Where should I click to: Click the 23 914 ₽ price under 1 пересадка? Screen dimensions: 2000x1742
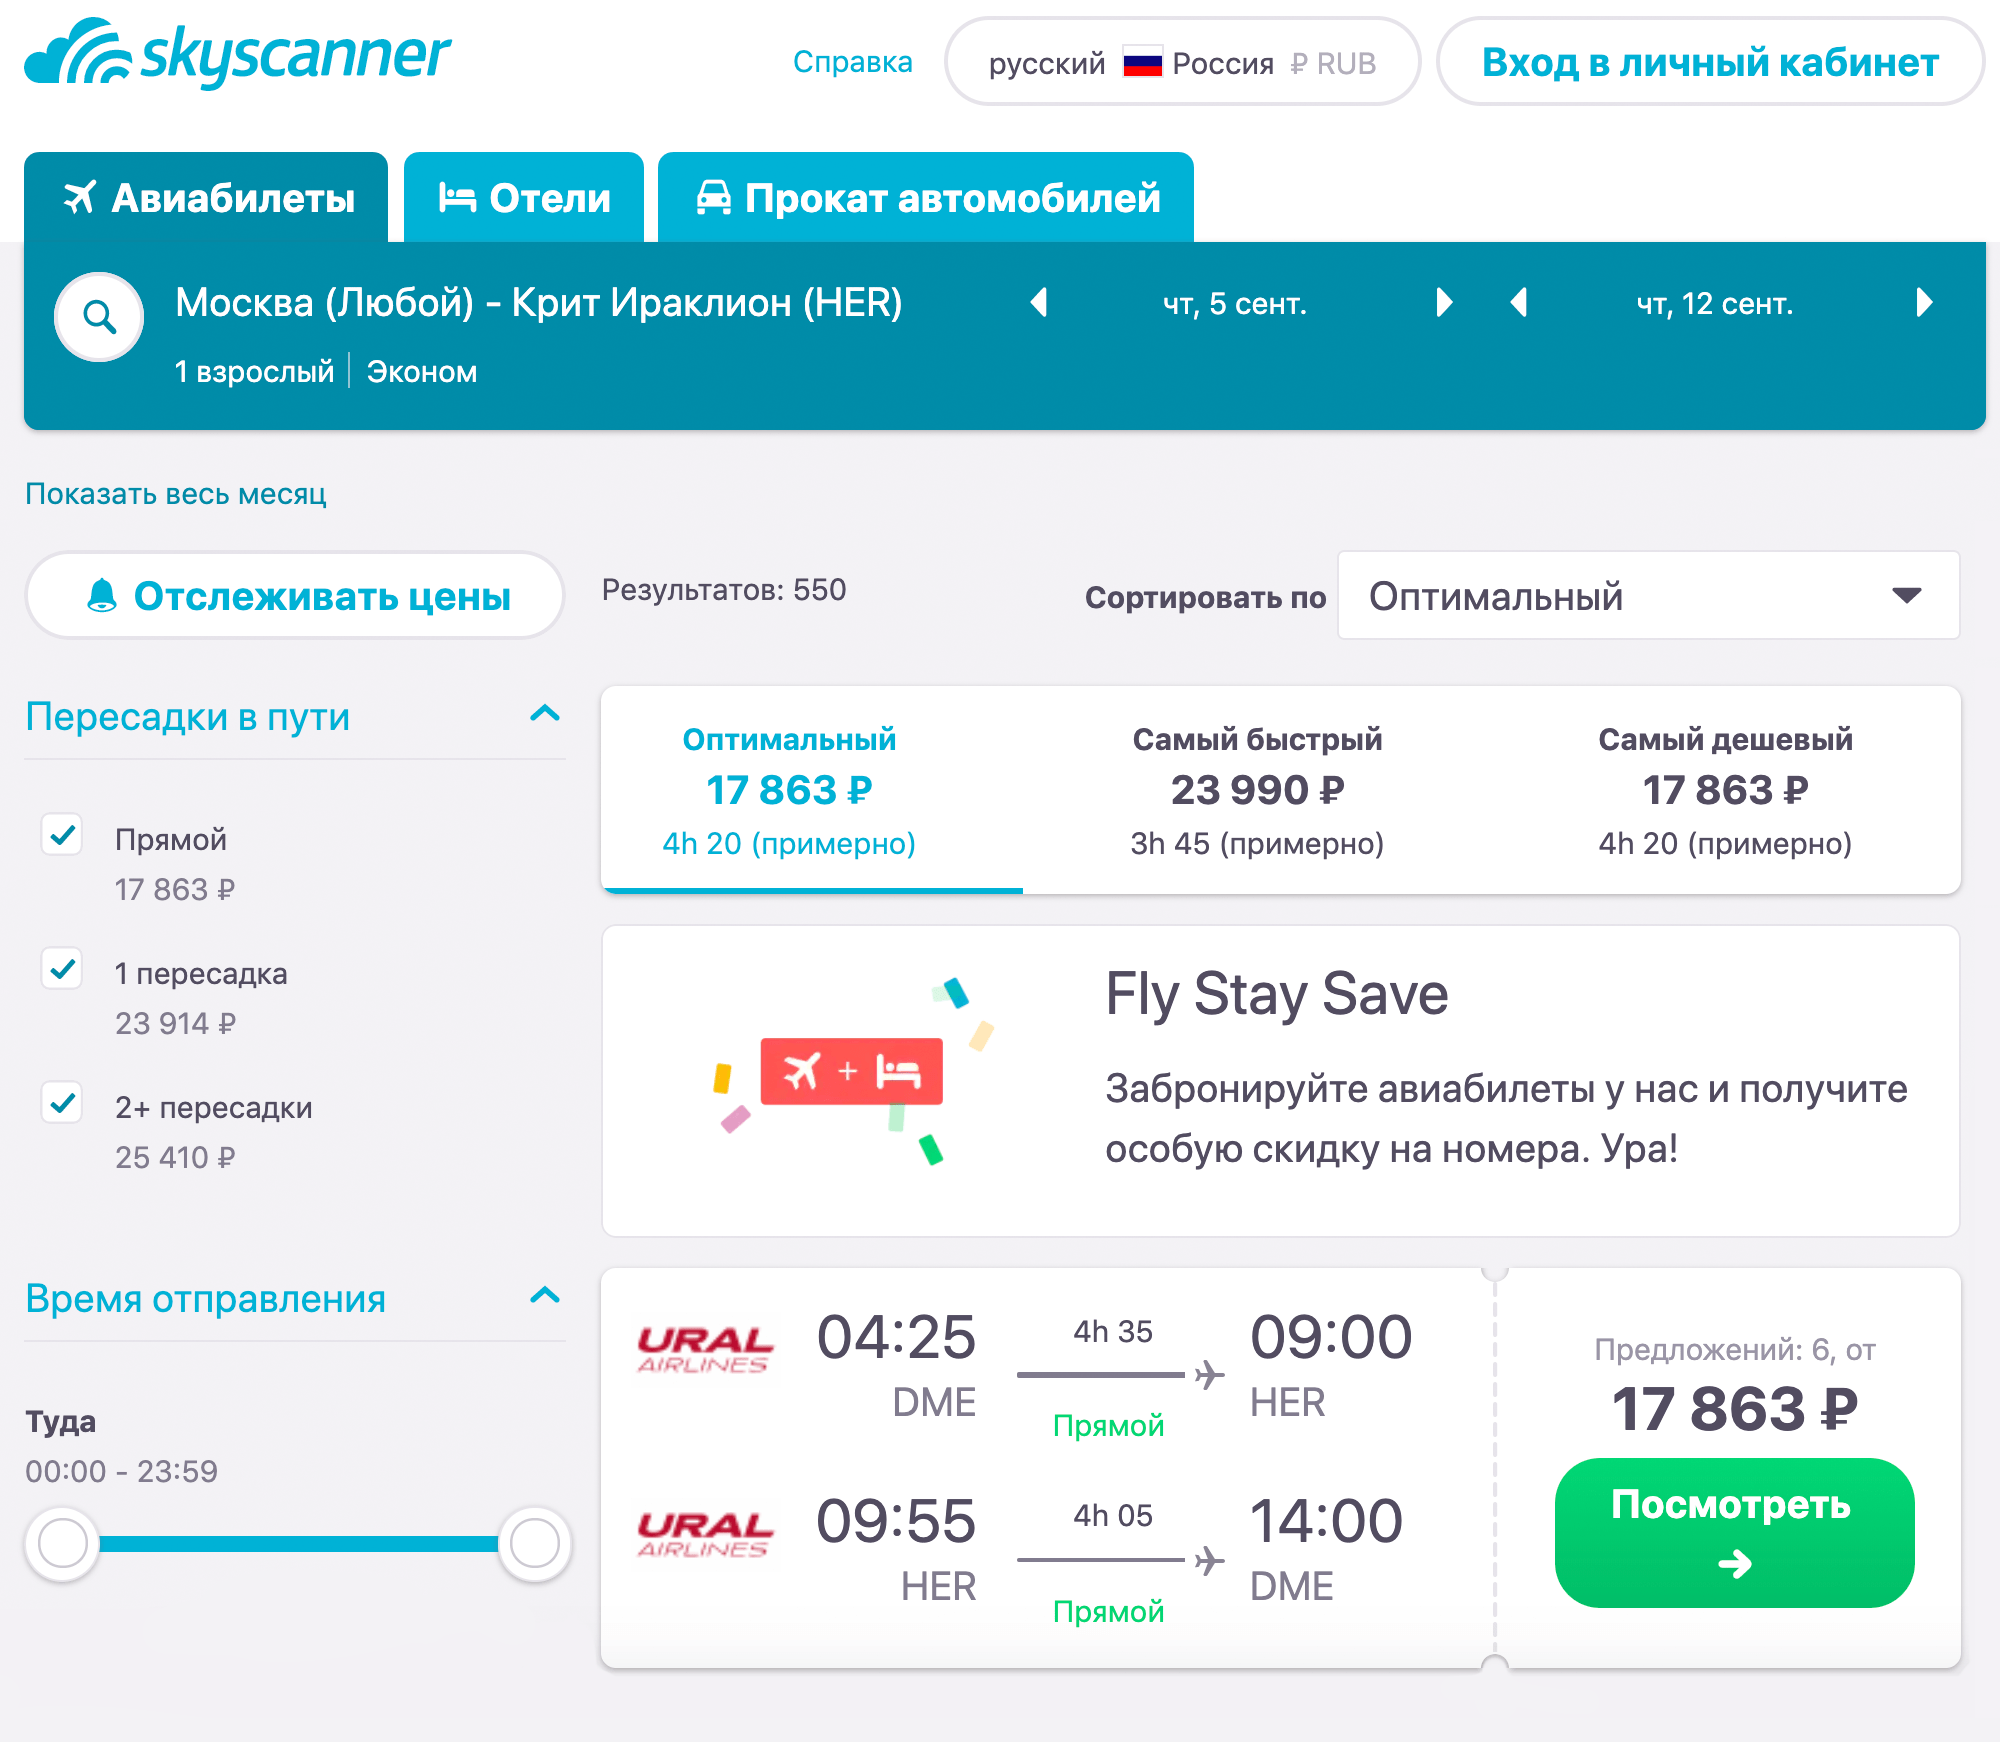coord(175,1023)
